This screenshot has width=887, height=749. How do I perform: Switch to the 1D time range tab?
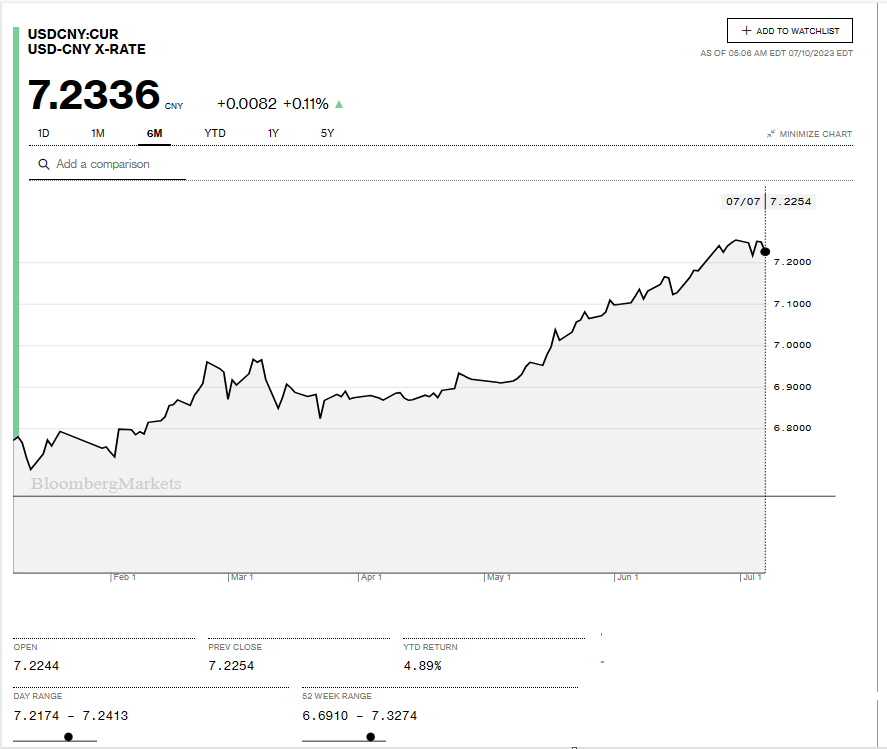tap(44, 133)
